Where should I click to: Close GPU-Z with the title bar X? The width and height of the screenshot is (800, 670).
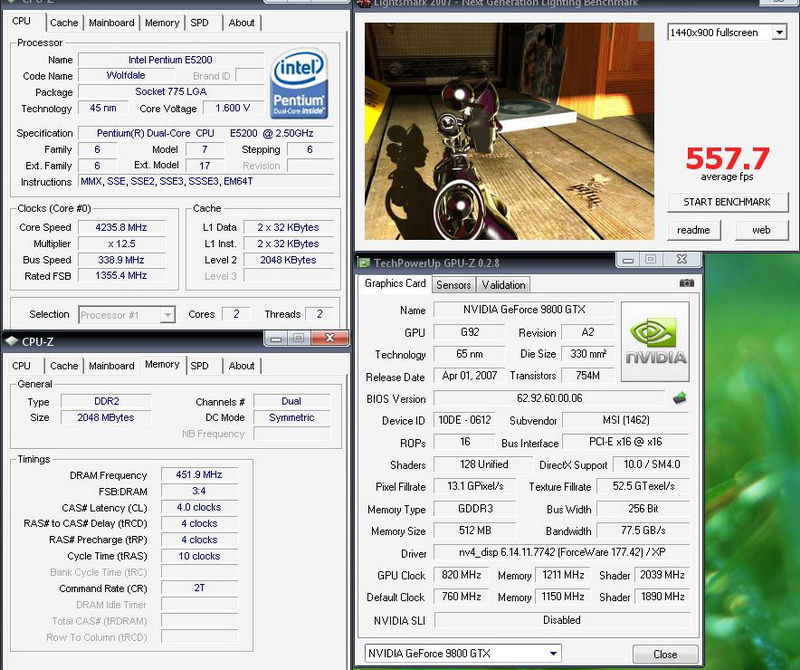coord(682,260)
